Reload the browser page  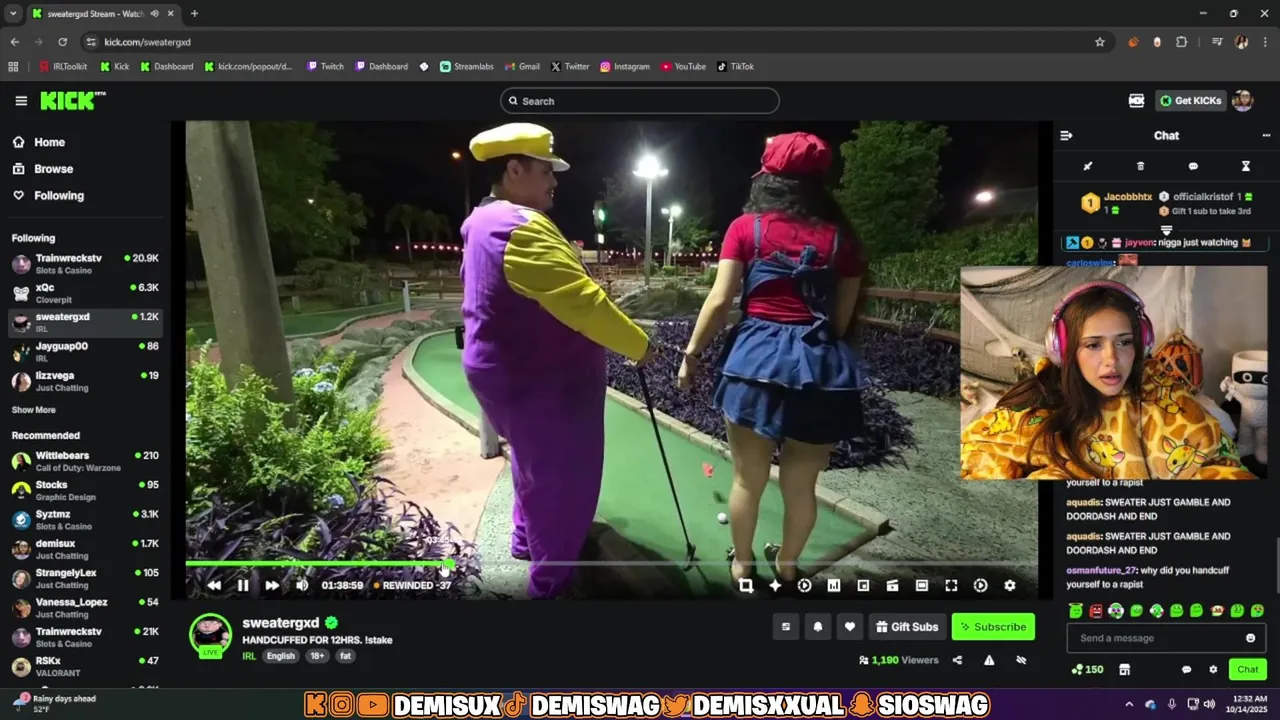[x=62, y=42]
